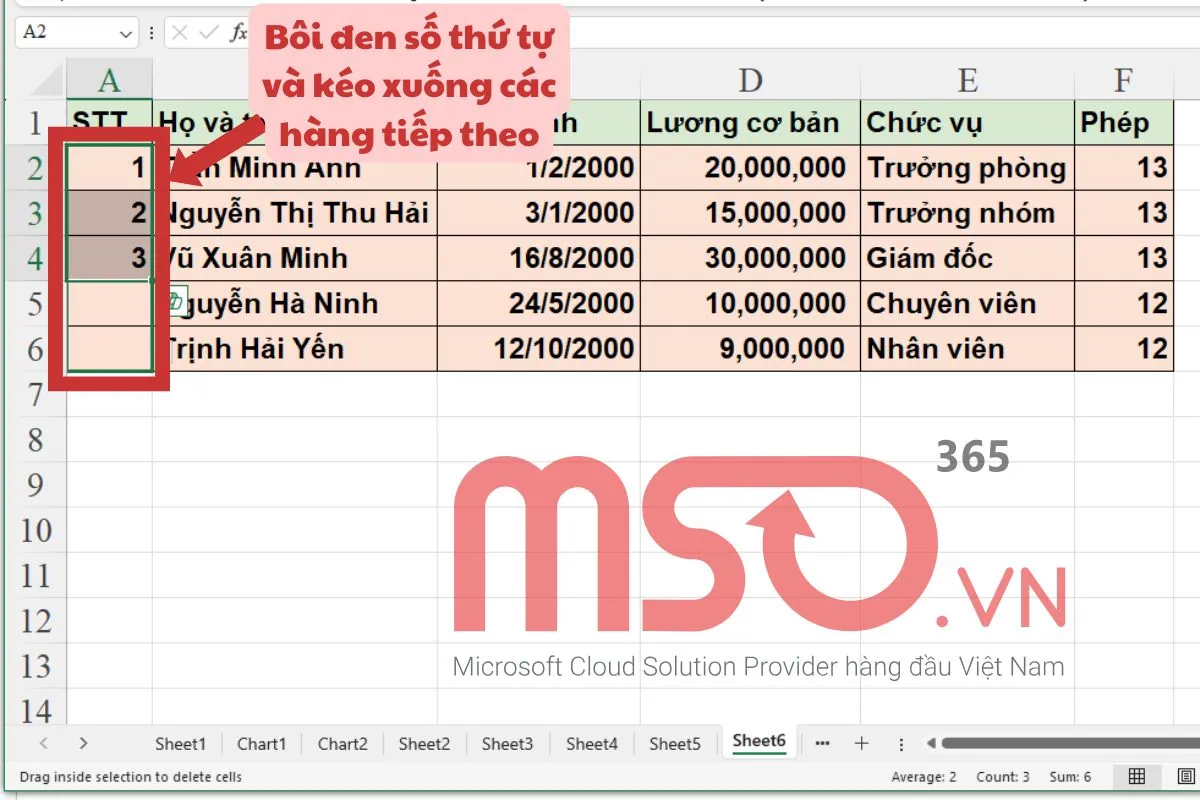Click the Sum: 6 status bar indicator

point(1069,776)
